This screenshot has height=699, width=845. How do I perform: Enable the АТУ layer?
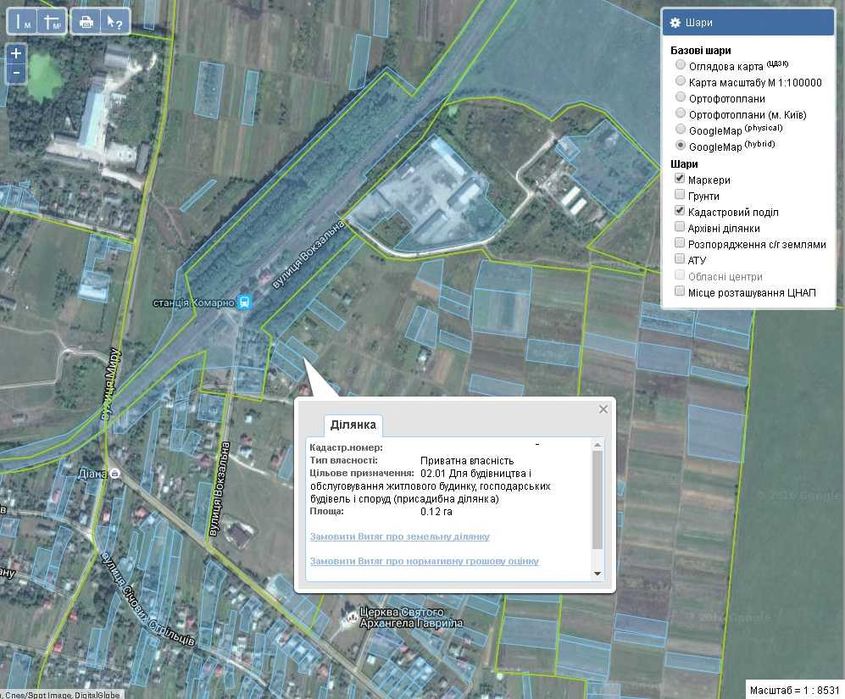click(x=680, y=259)
